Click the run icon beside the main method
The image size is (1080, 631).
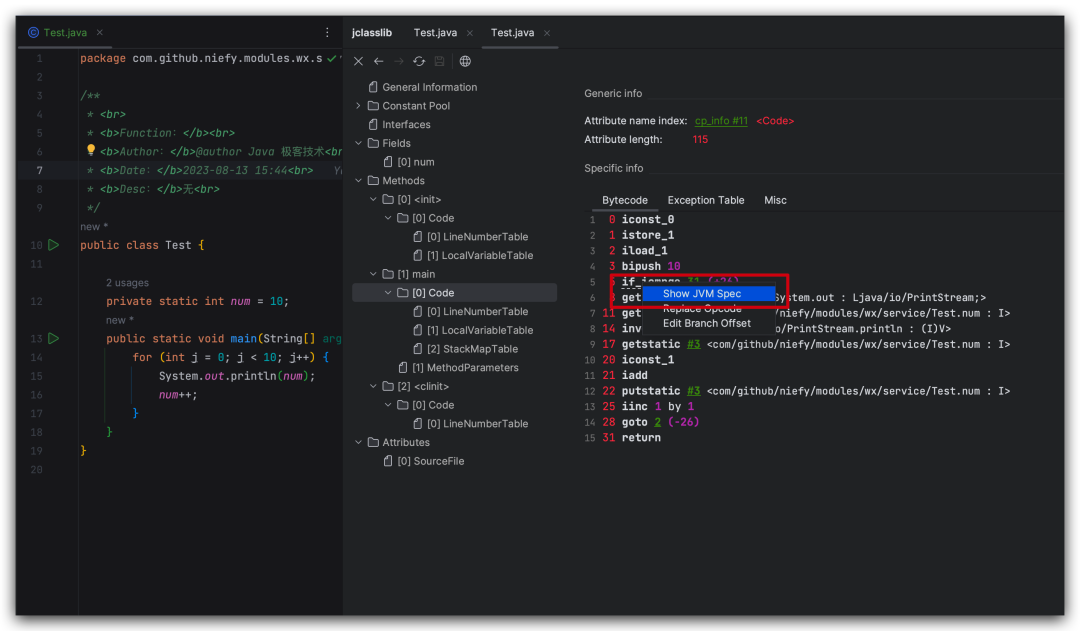53,338
